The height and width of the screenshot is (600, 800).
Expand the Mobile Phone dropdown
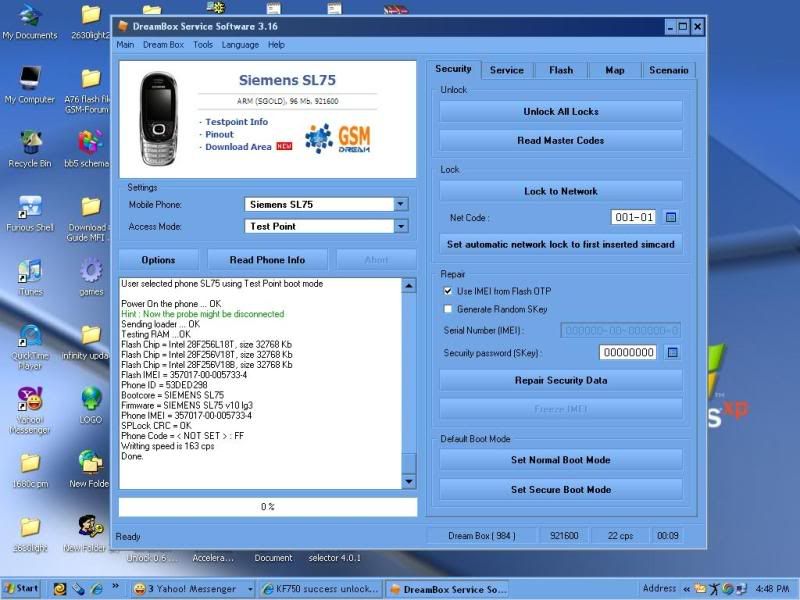401,204
